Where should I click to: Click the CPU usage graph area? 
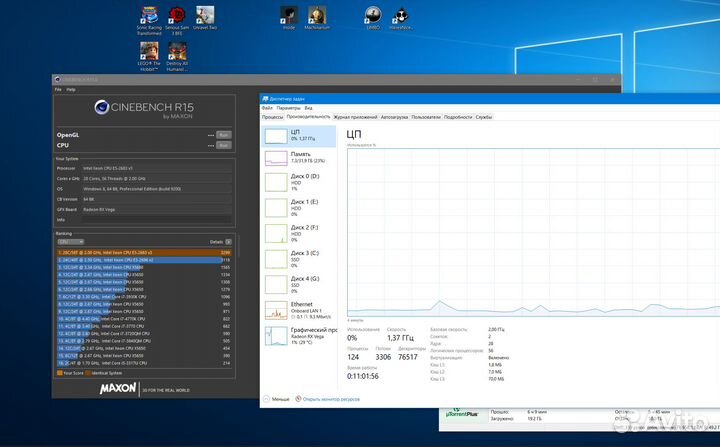534,232
